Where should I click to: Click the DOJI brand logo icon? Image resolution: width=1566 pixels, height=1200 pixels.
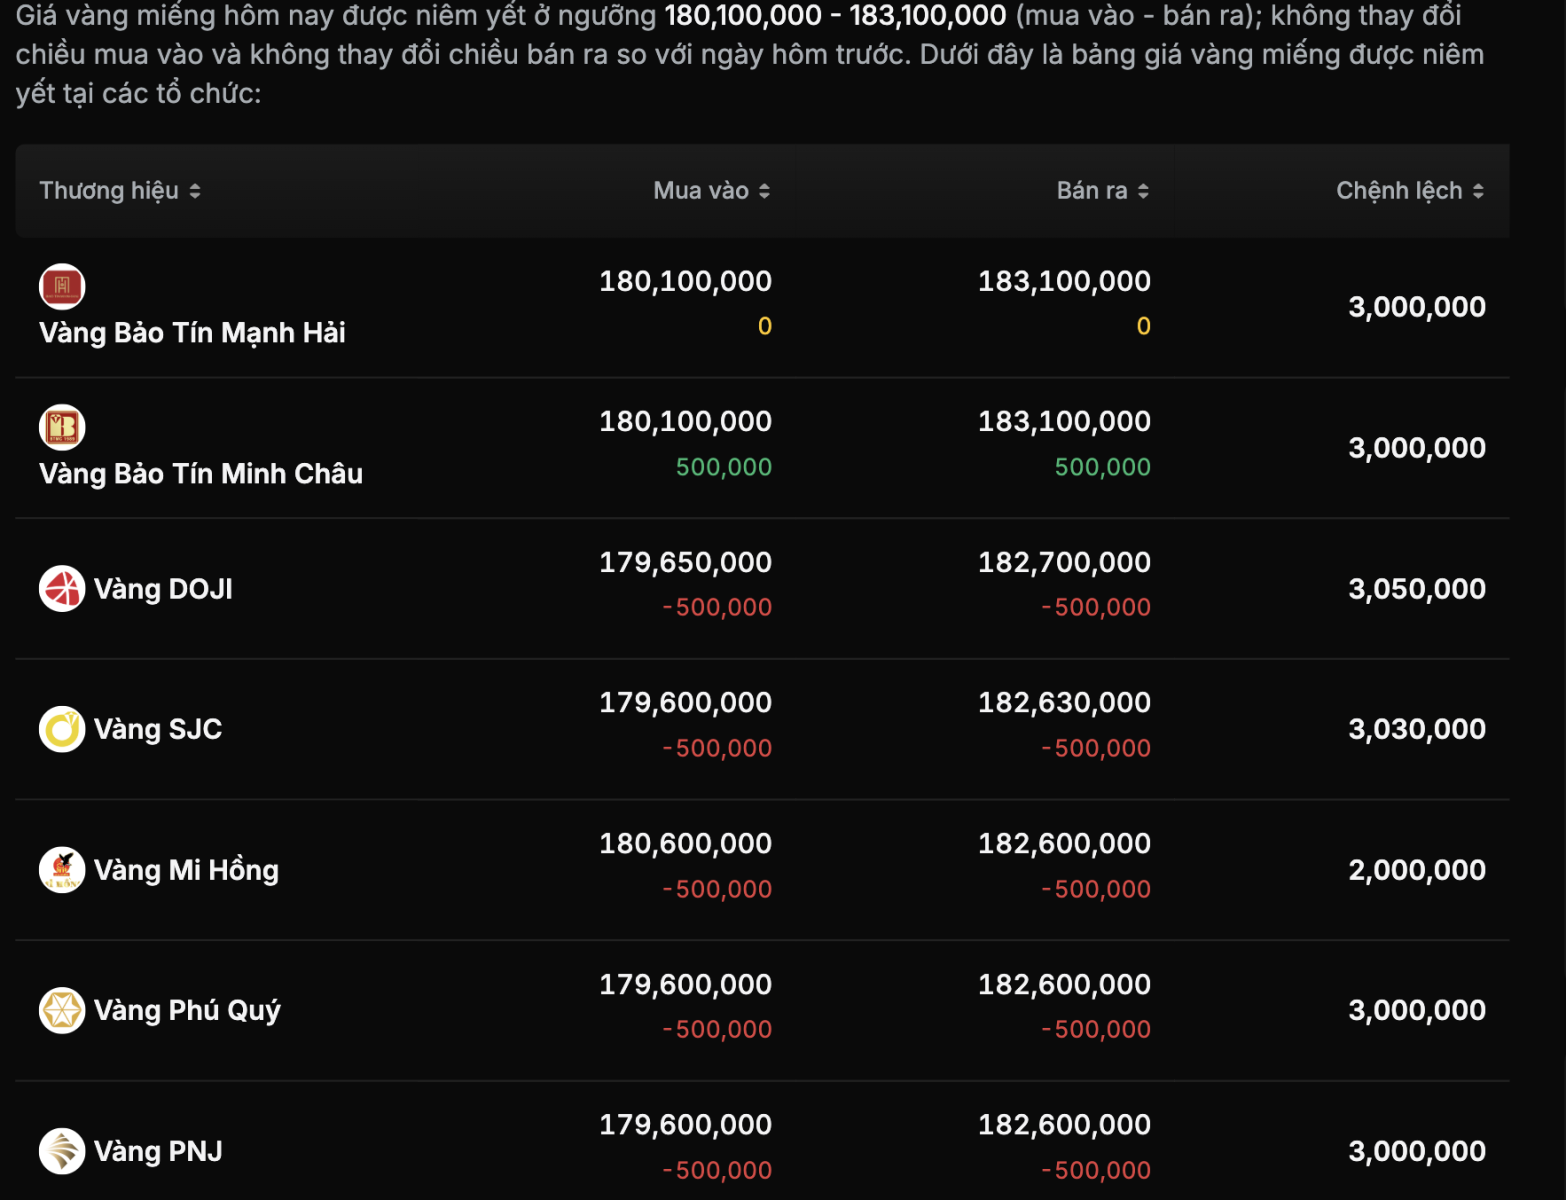click(x=62, y=589)
